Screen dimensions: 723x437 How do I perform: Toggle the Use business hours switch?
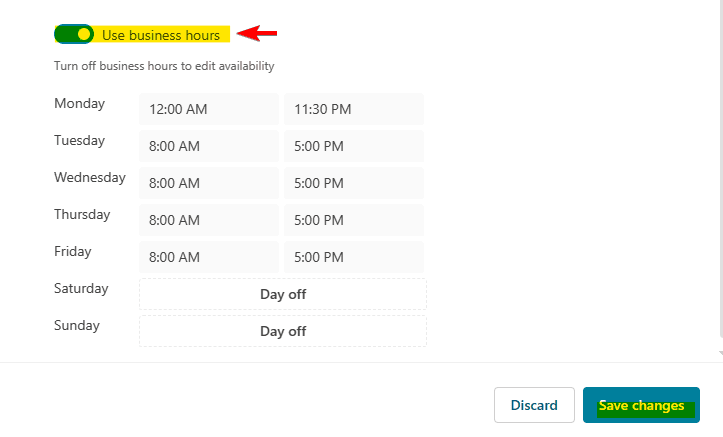[74, 34]
